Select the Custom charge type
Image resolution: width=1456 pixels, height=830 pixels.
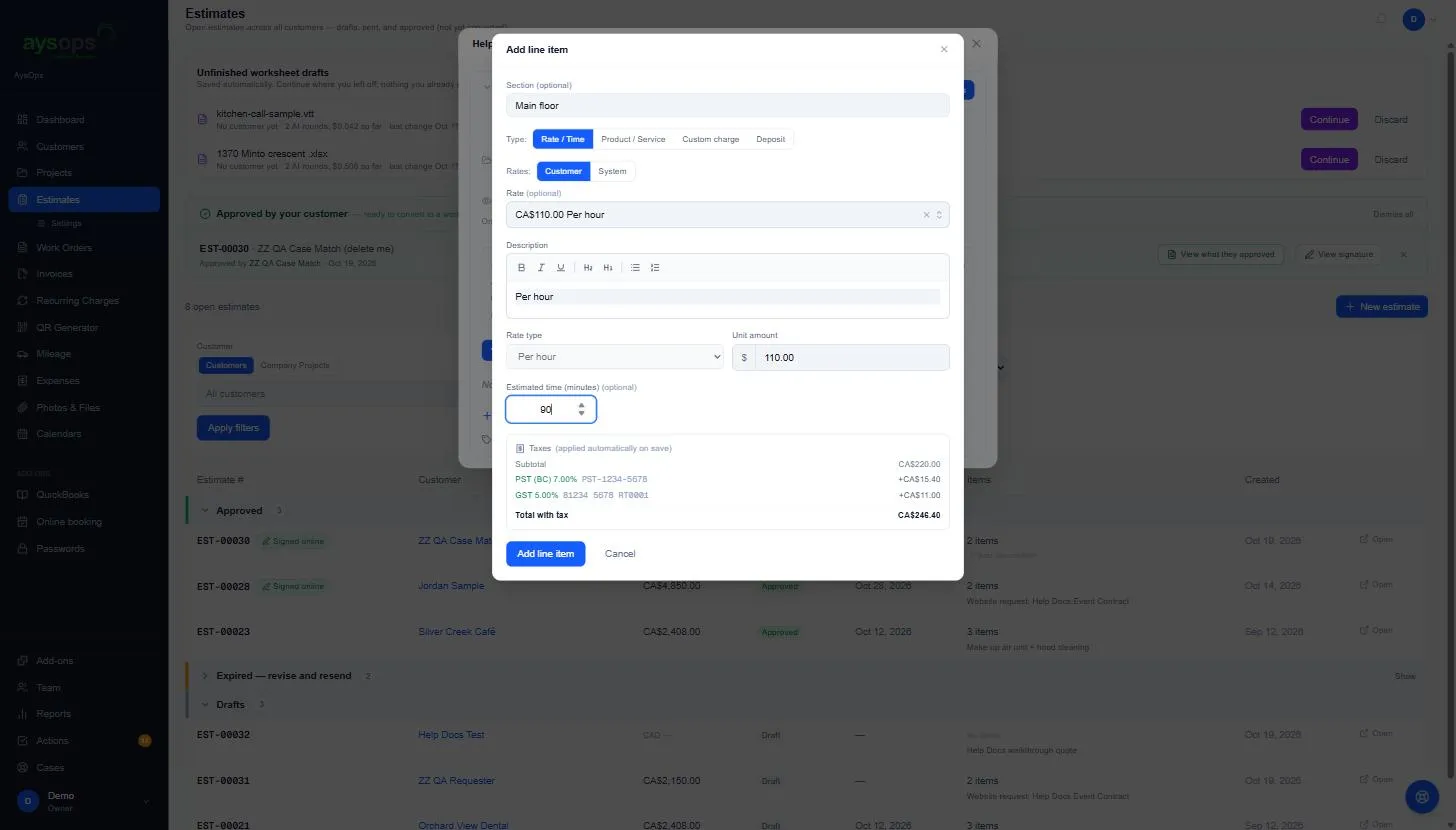711,139
